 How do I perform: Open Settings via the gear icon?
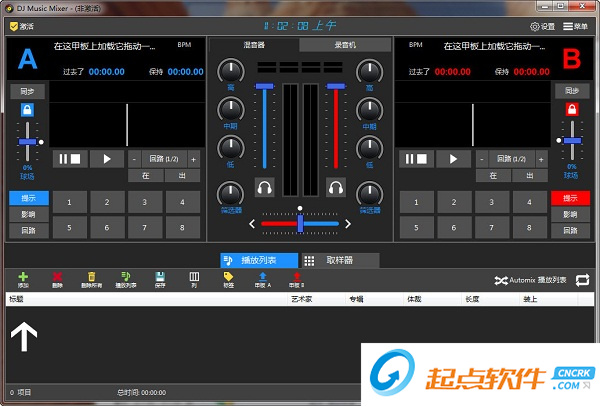point(543,26)
